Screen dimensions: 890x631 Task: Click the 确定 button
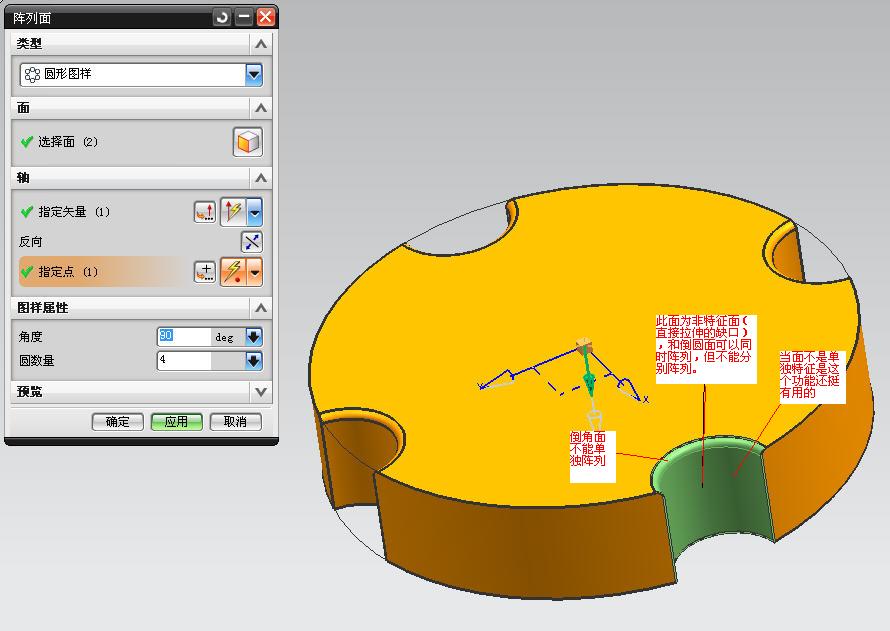tap(117, 422)
